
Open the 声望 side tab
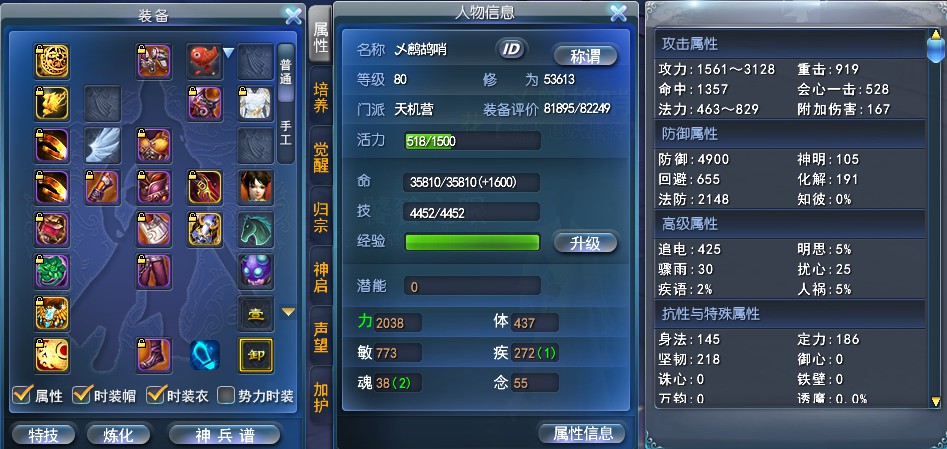[321, 336]
